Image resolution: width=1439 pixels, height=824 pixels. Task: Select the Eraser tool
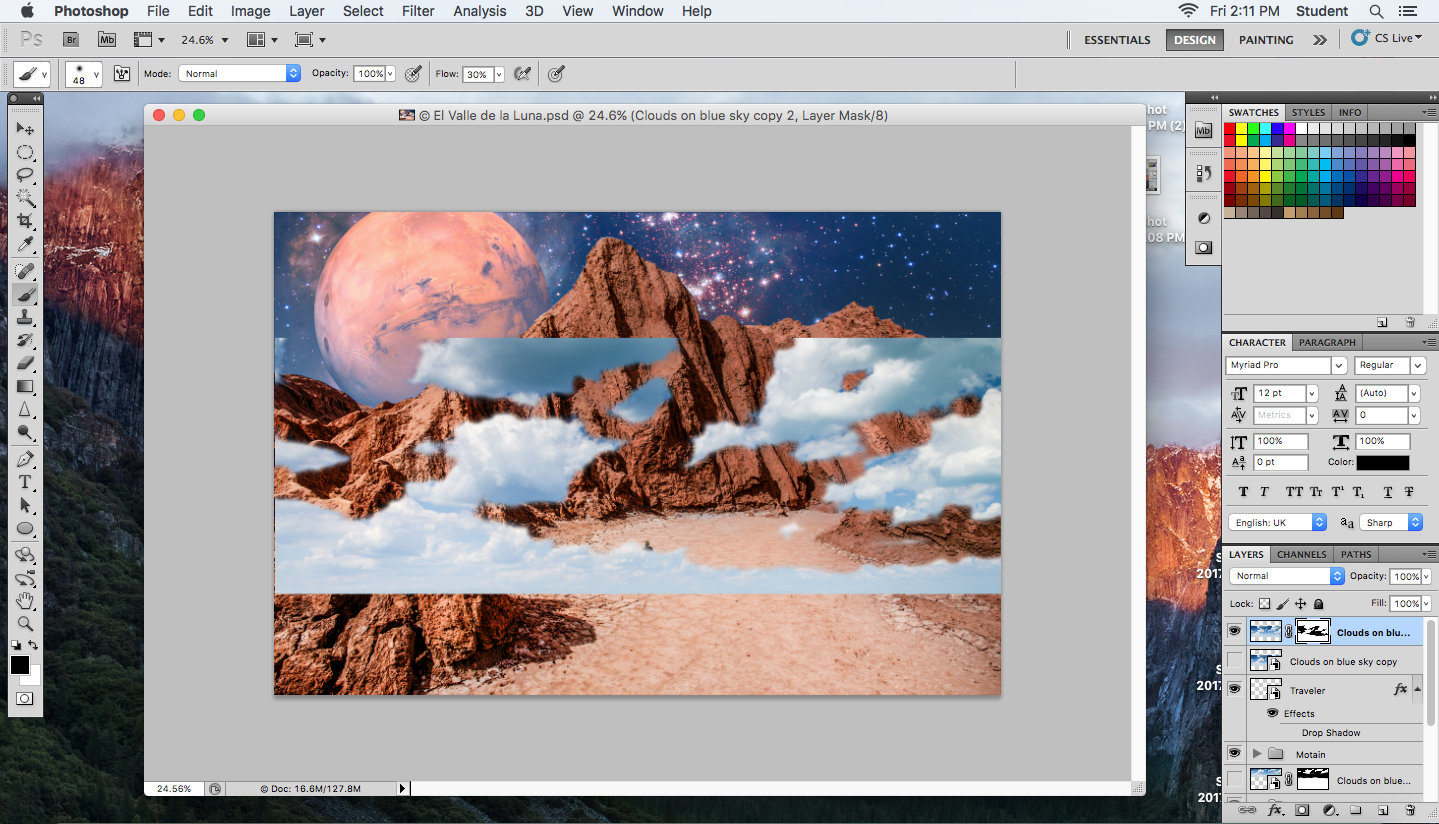[25, 364]
